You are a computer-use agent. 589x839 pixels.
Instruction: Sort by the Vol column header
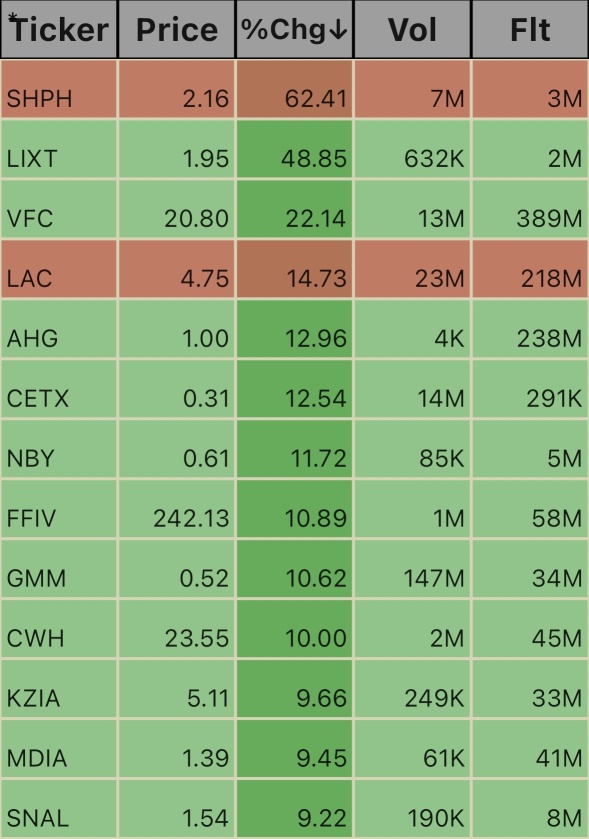tap(412, 29)
